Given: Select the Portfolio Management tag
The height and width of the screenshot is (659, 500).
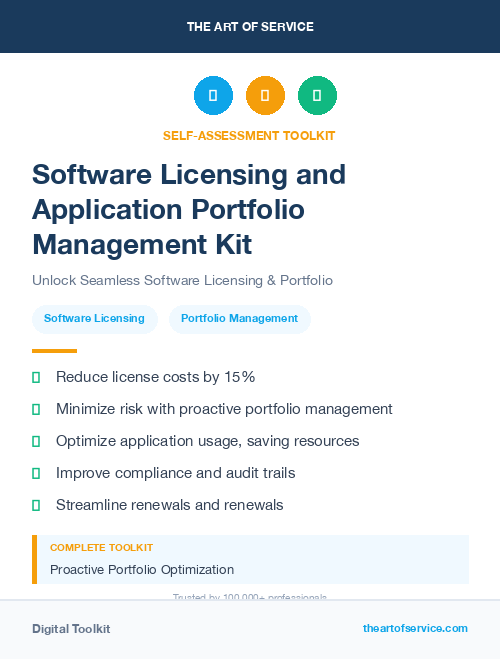Looking at the screenshot, I should [239, 319].
